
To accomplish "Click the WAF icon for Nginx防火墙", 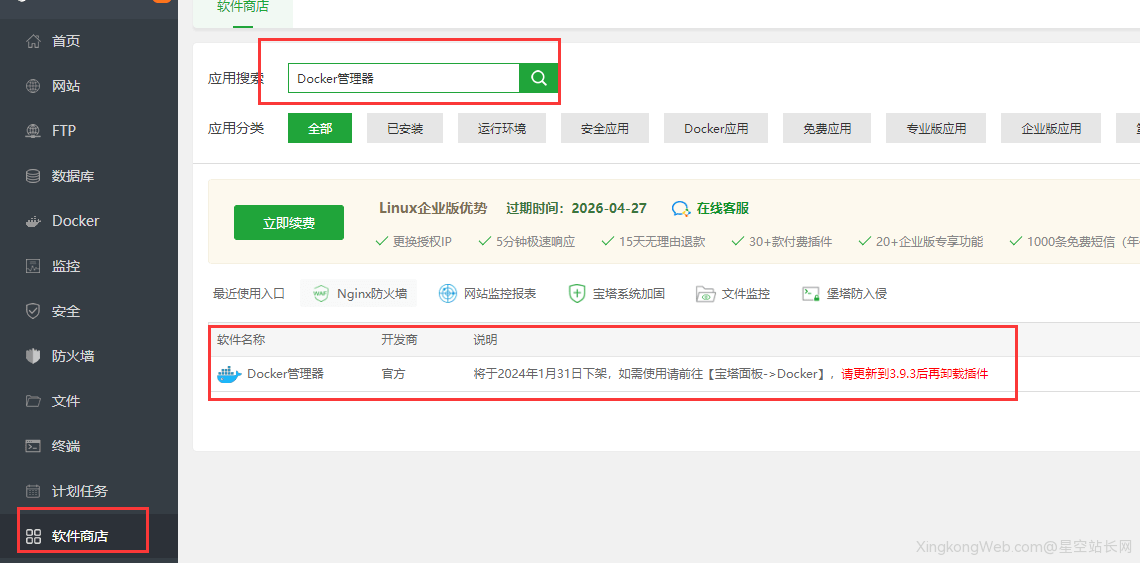I will click(321, 294).
